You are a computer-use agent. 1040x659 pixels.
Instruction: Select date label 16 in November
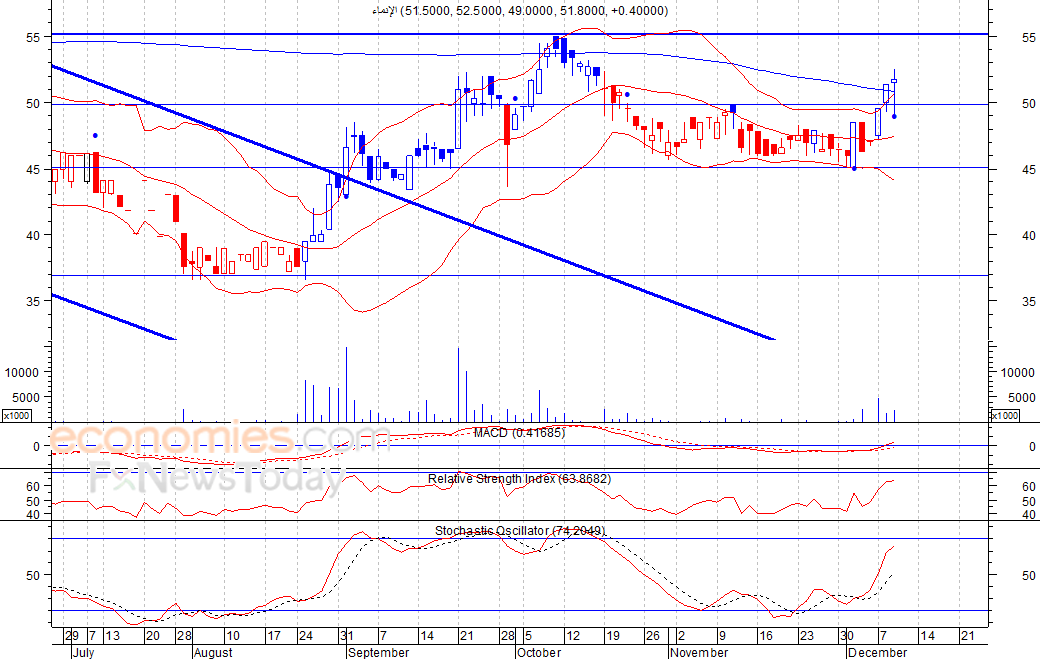pos(766,636)
